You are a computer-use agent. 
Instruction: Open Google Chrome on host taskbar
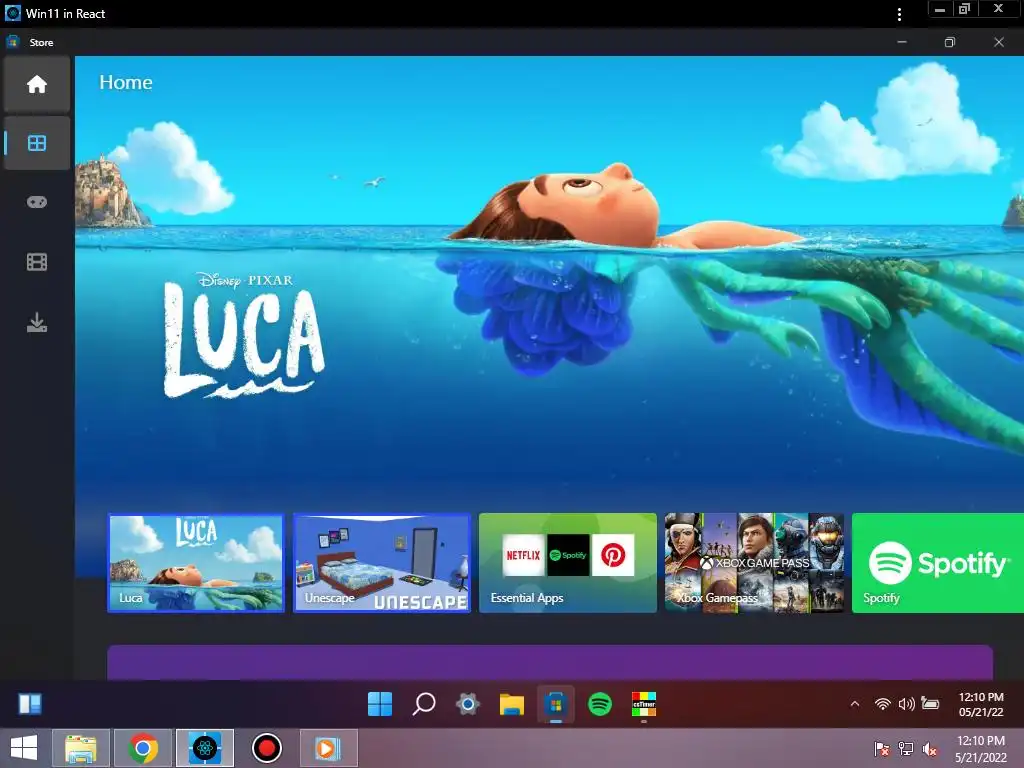click(x=143, y=748)
